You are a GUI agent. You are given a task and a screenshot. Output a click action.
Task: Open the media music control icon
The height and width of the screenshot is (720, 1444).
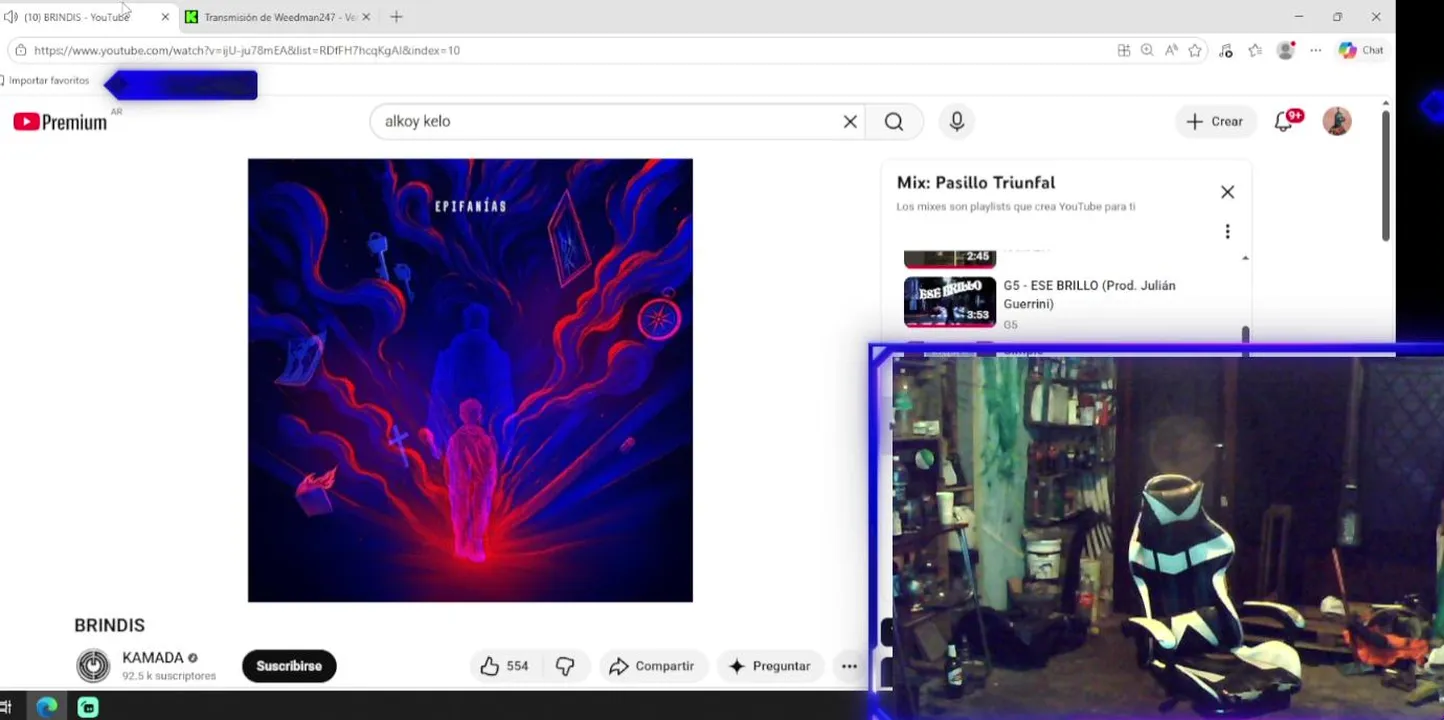point(1226,50)
